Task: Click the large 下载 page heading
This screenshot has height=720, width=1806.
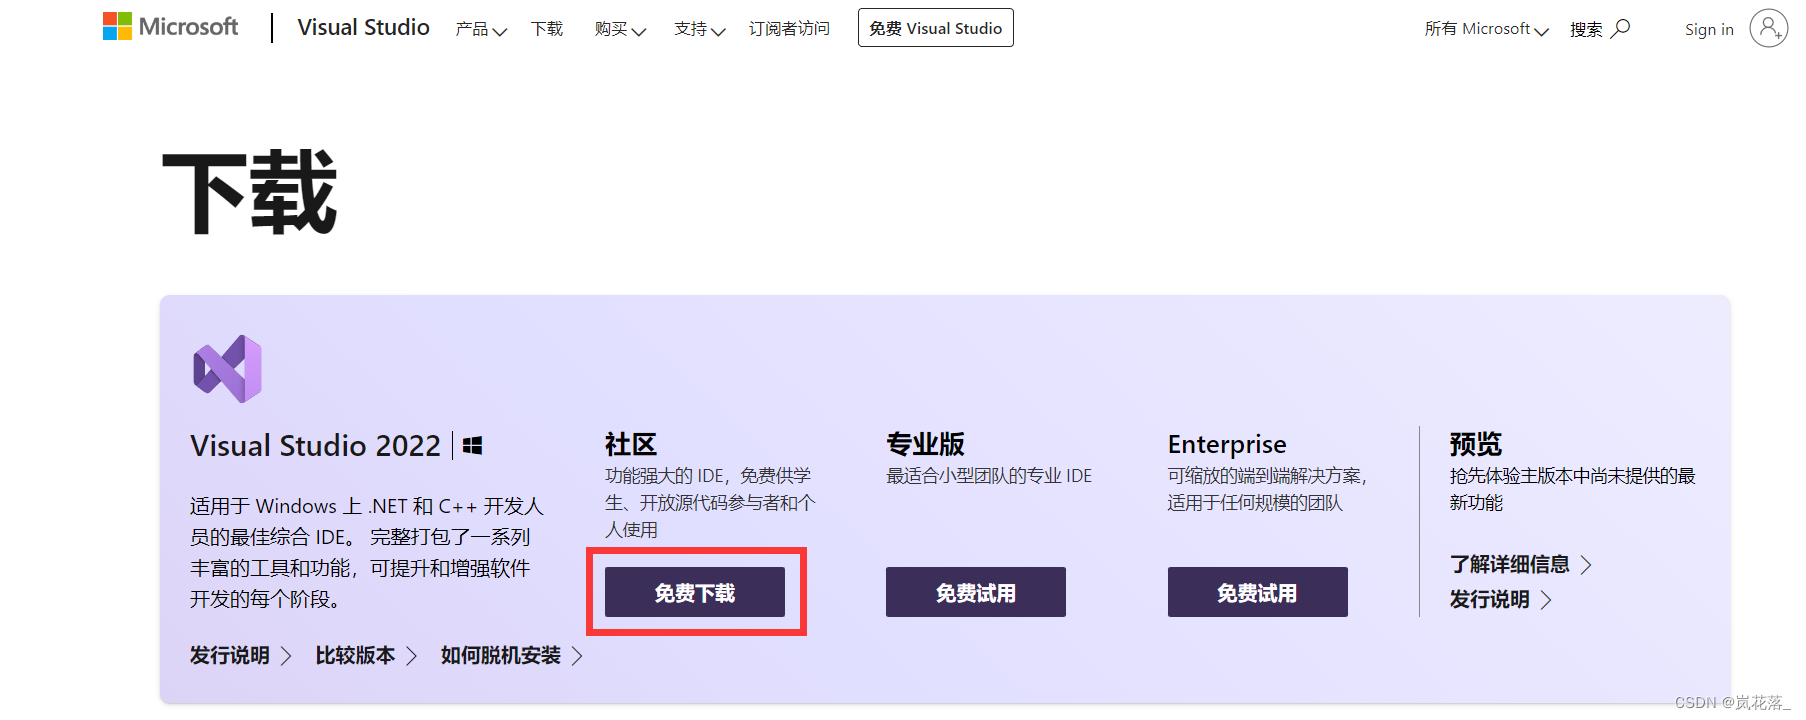Action: (x=250, y=192)
